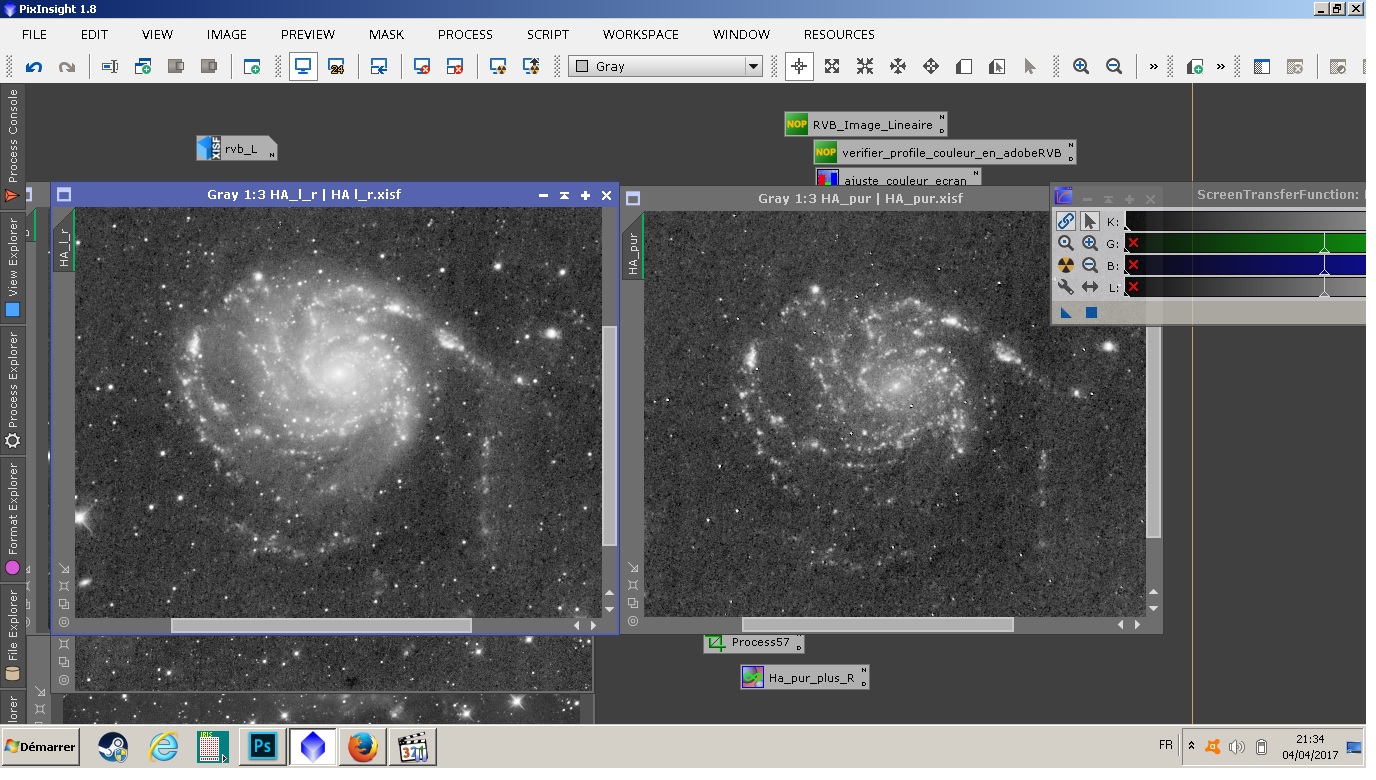Viewport: 1376px width, 780px height.
Task: Click the Redo arrow in toolbar
Action: pyautogui.click(x=67, y=67)
